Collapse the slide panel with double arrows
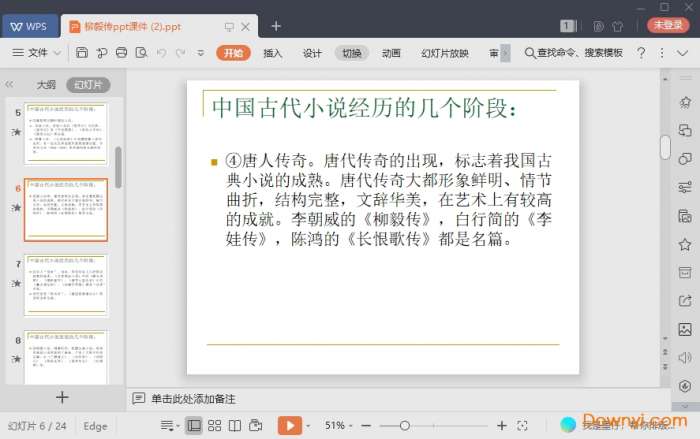 click(x=9, y=84)
